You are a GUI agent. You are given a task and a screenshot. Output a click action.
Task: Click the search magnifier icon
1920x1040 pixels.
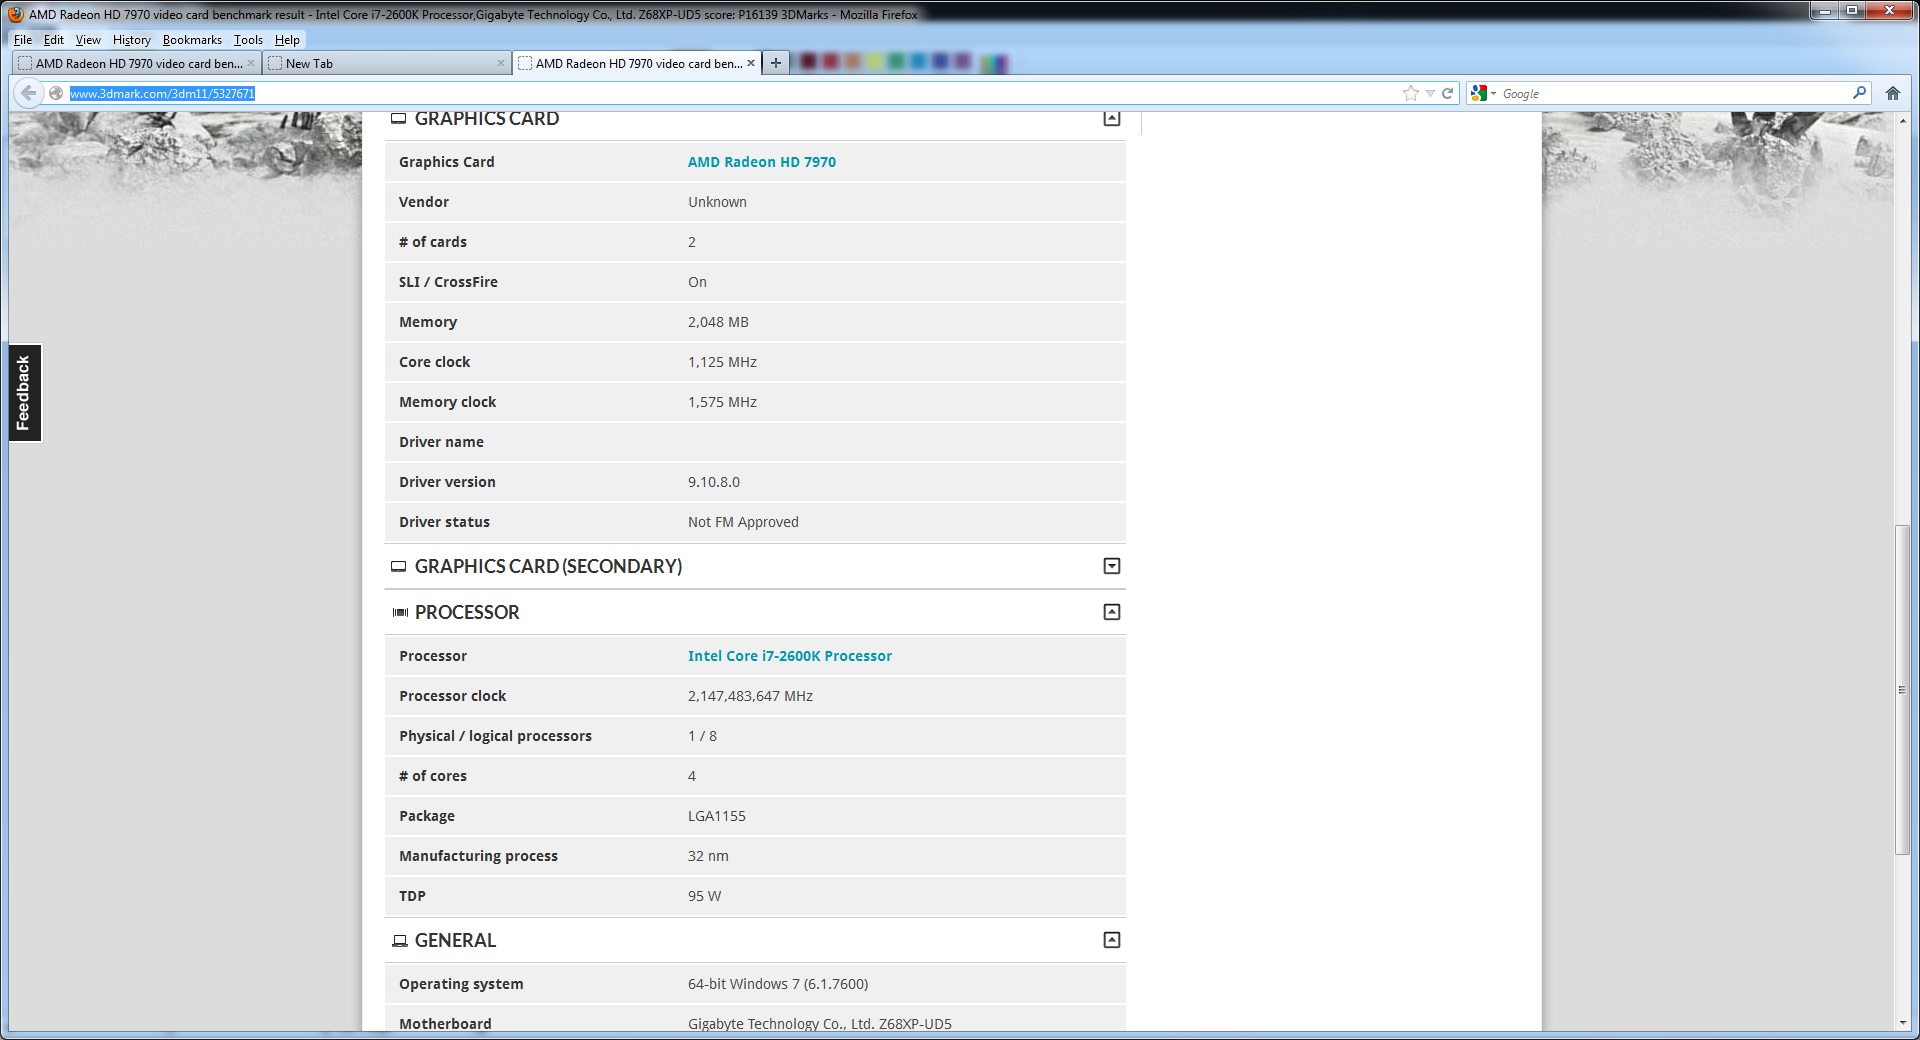(x=1859, y=93)
